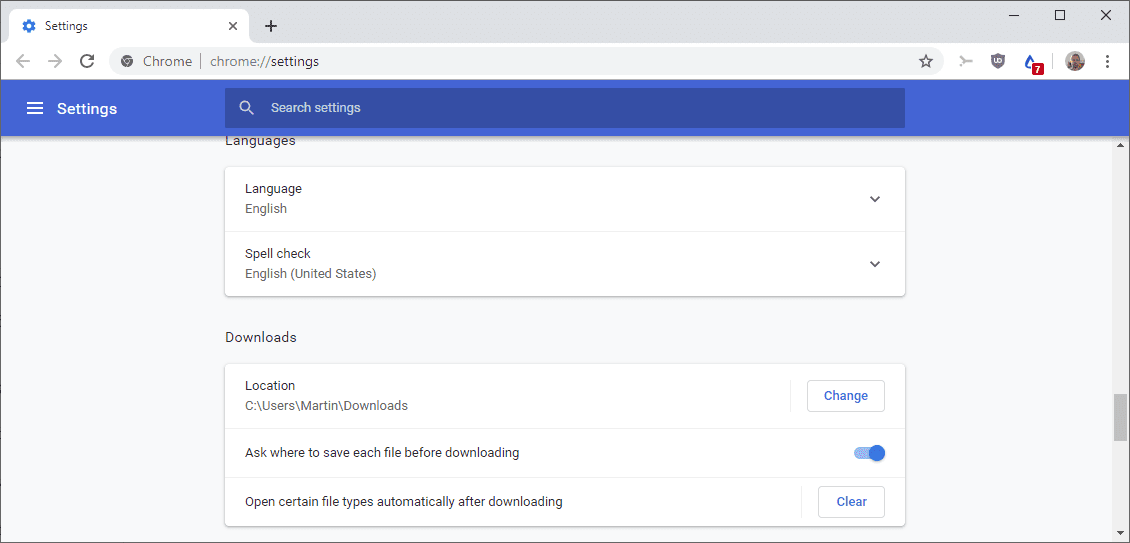Click the magnifier icon in Search settings
Image resolution: width=1130 pixels, height=543 pixels.
pyautogui.click(x=246, y=108)
